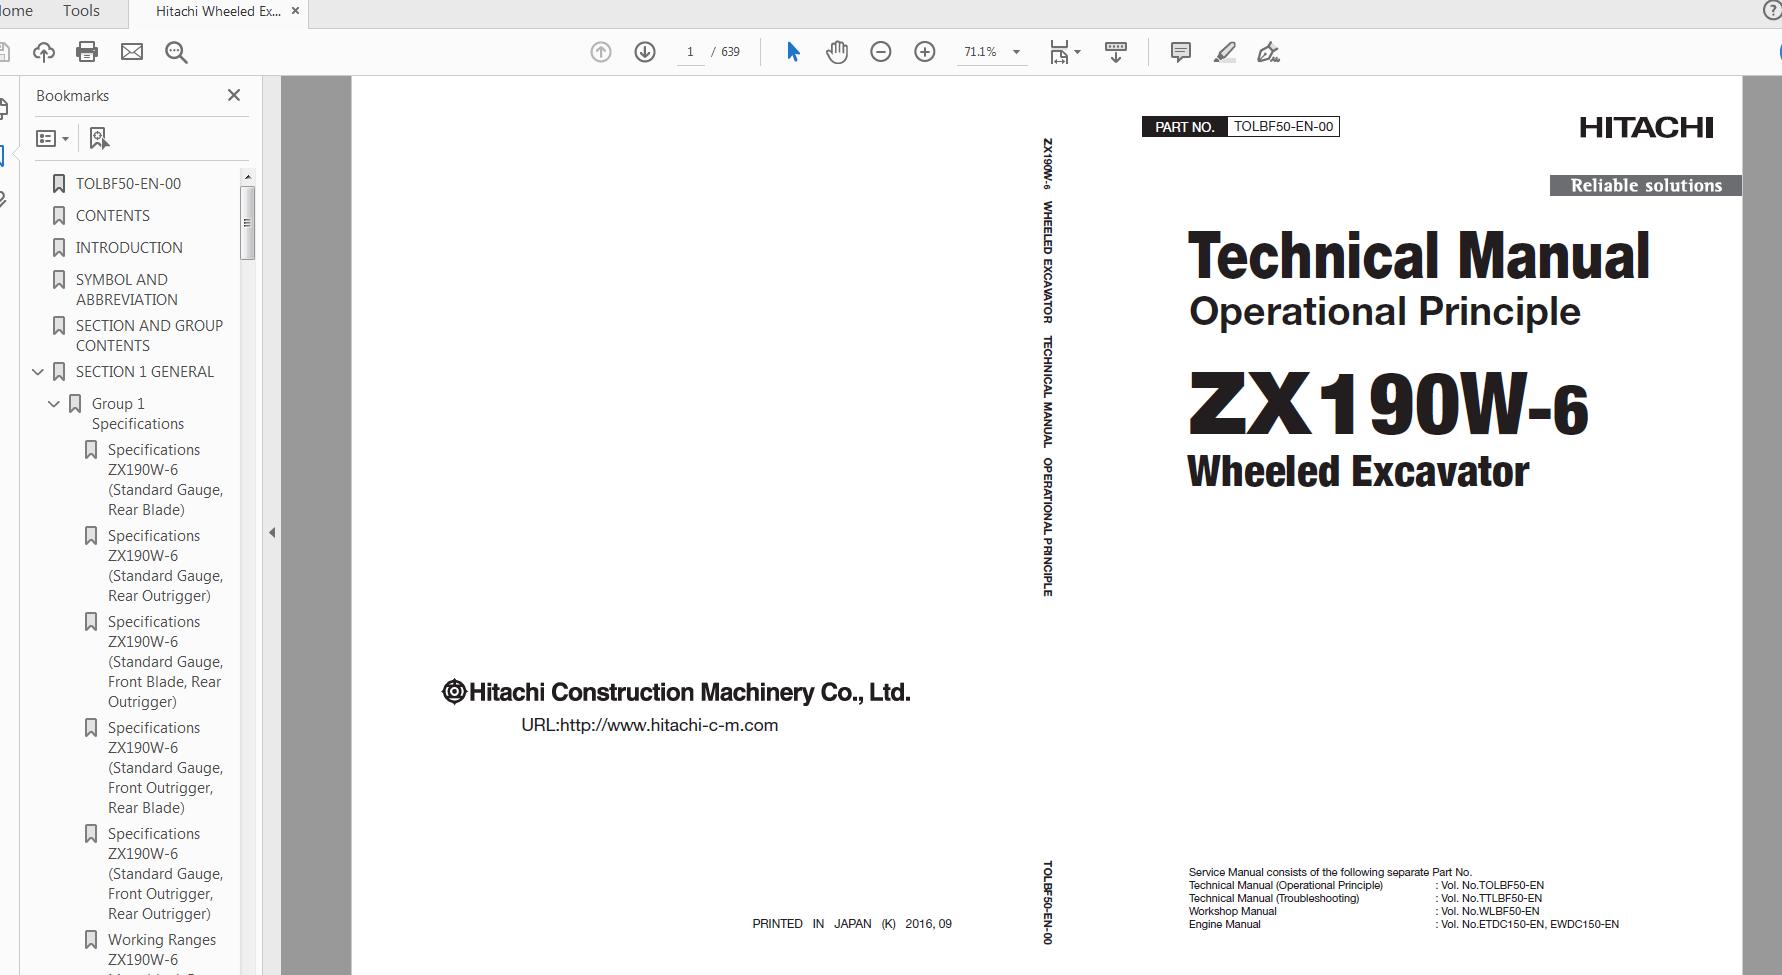Collapse the navigation pane arrow
This screenshot has height=975, width=1782.
(272, 533)
